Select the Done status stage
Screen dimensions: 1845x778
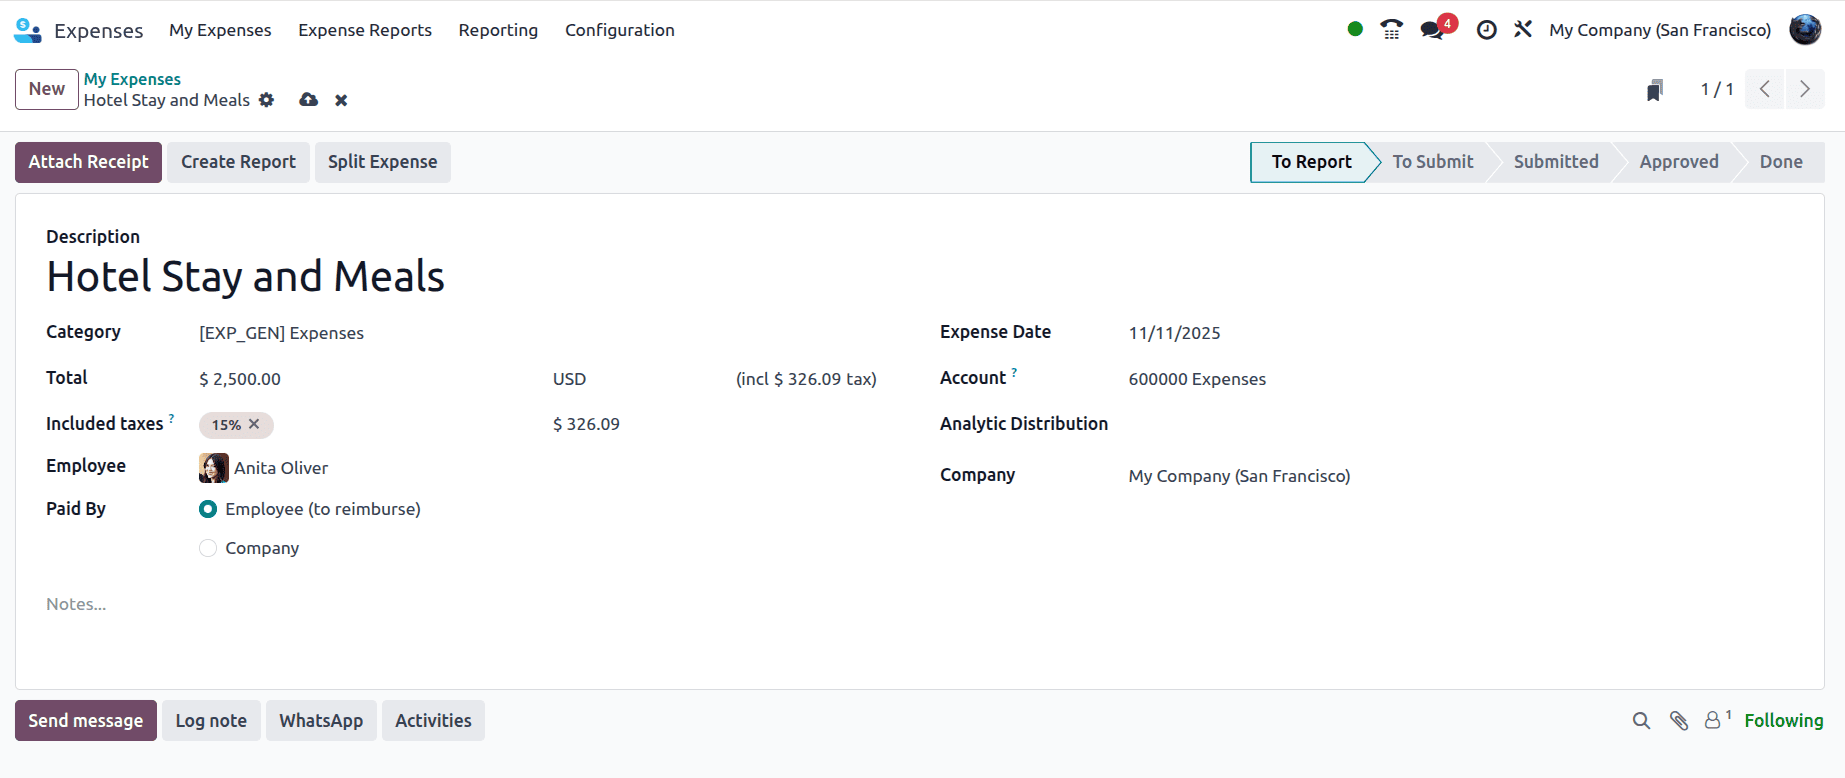pyautogui.click(x=1781, y=162)
